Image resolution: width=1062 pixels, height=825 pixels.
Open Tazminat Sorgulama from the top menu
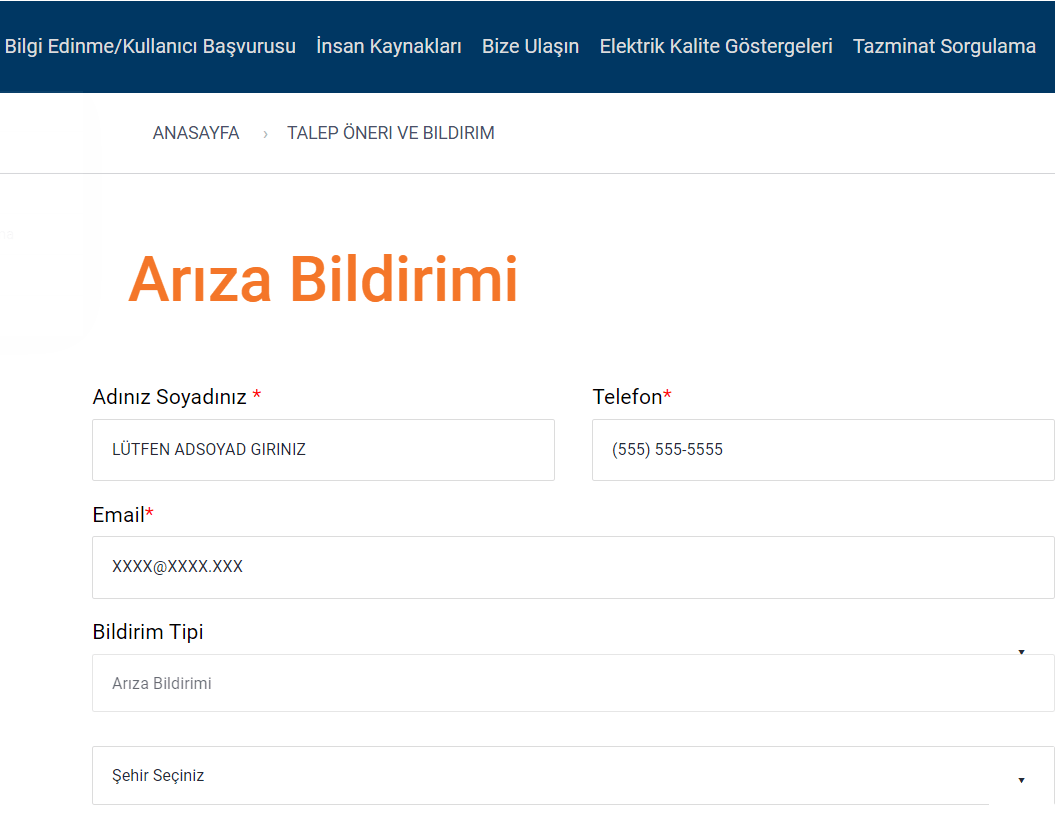(944, 46)
